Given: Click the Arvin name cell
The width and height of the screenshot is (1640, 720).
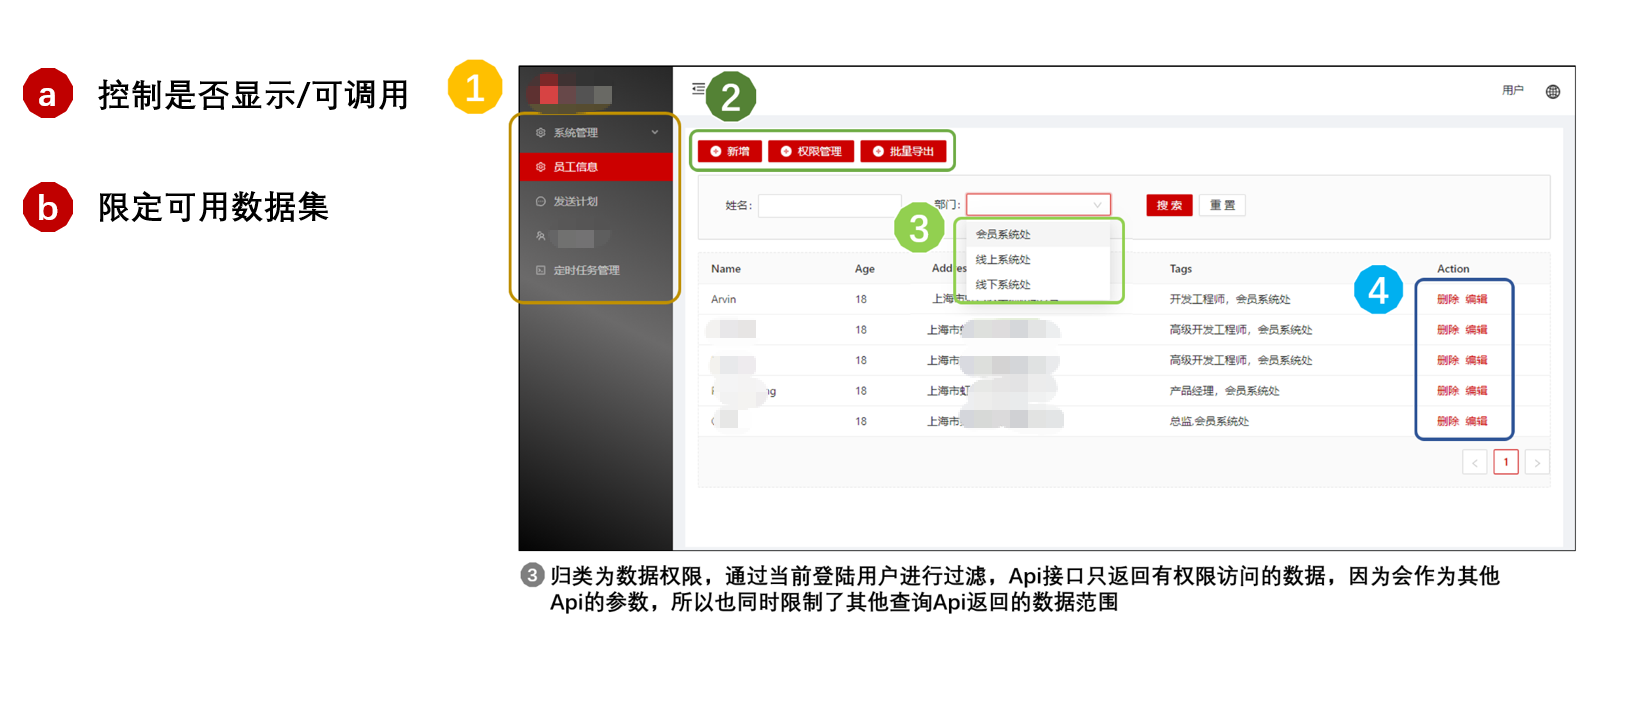Looking at the screenshot, I should [724, 299].
